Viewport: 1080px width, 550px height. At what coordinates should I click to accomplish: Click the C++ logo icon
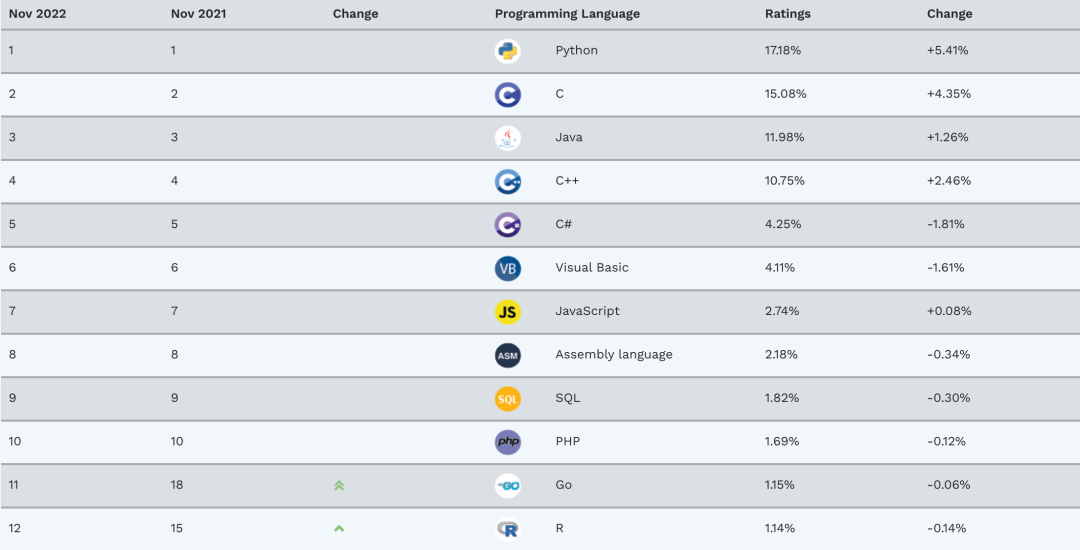507,181
